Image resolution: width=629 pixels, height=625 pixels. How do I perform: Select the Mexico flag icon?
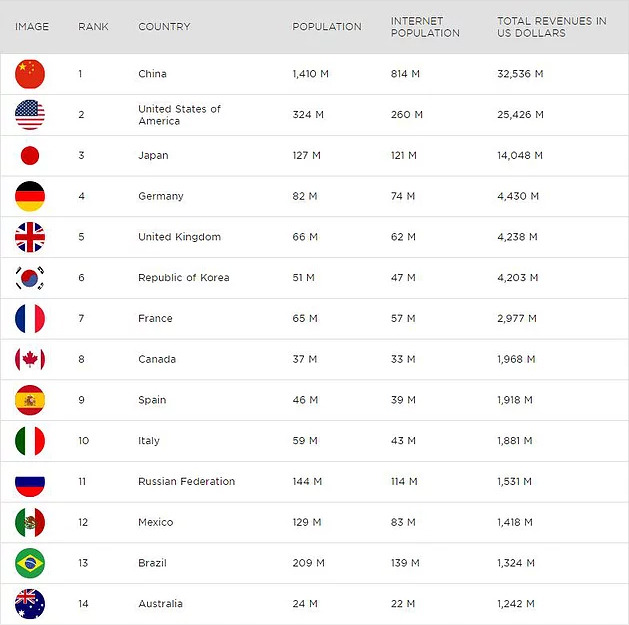(x=30, y=522)
